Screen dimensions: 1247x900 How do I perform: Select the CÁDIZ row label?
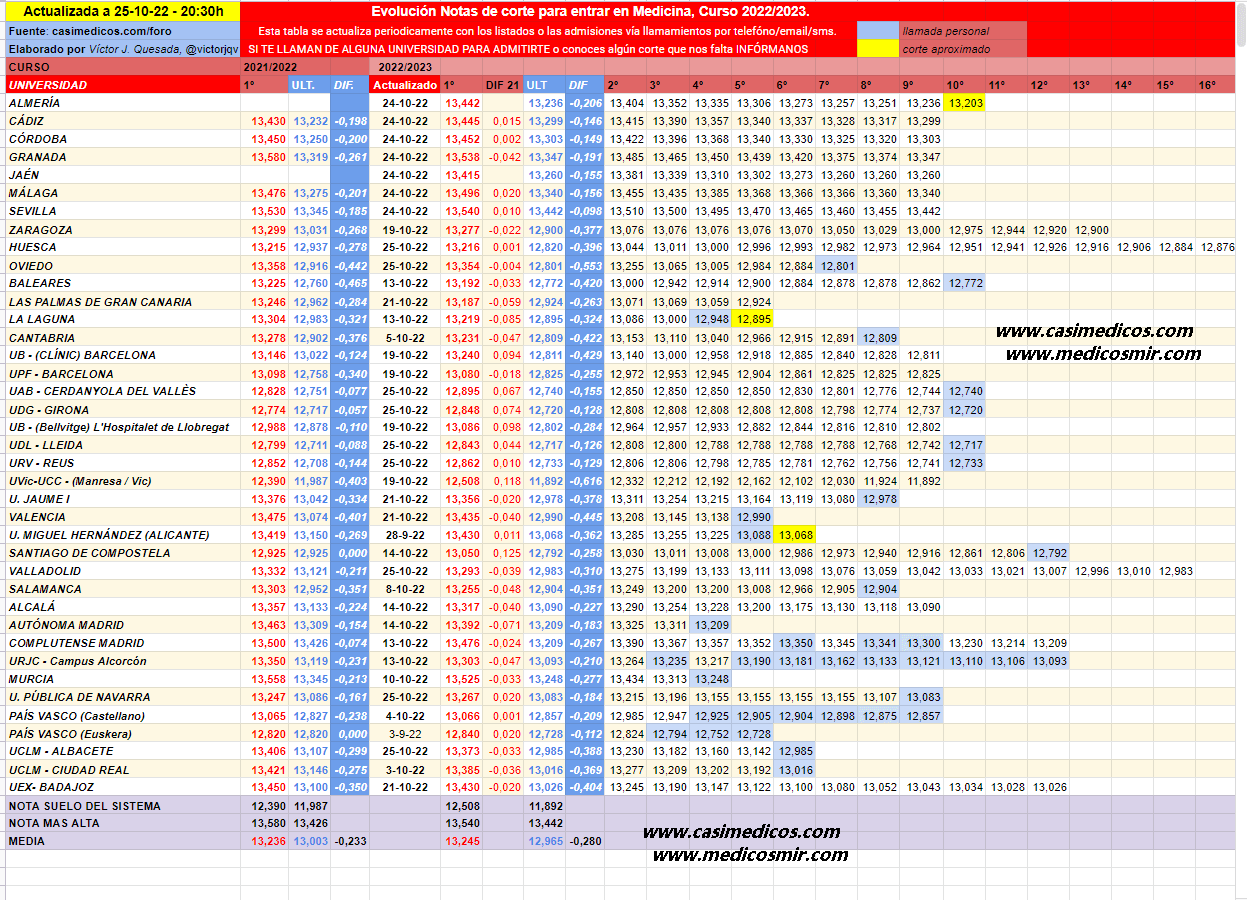(25, 121)
